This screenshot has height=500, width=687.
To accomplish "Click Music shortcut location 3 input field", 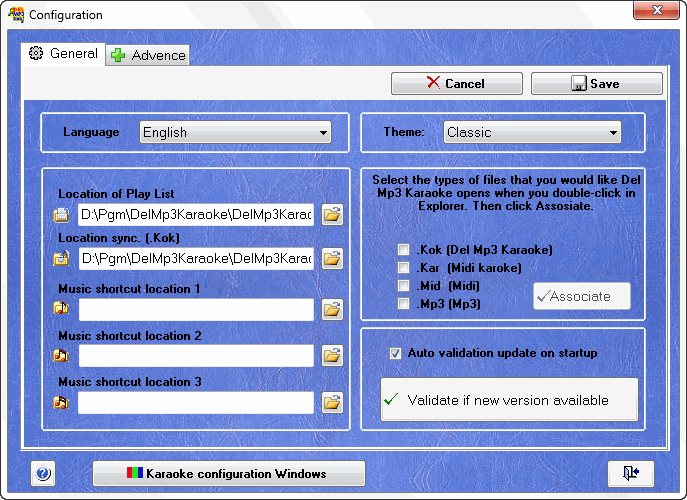I will 196,402.
